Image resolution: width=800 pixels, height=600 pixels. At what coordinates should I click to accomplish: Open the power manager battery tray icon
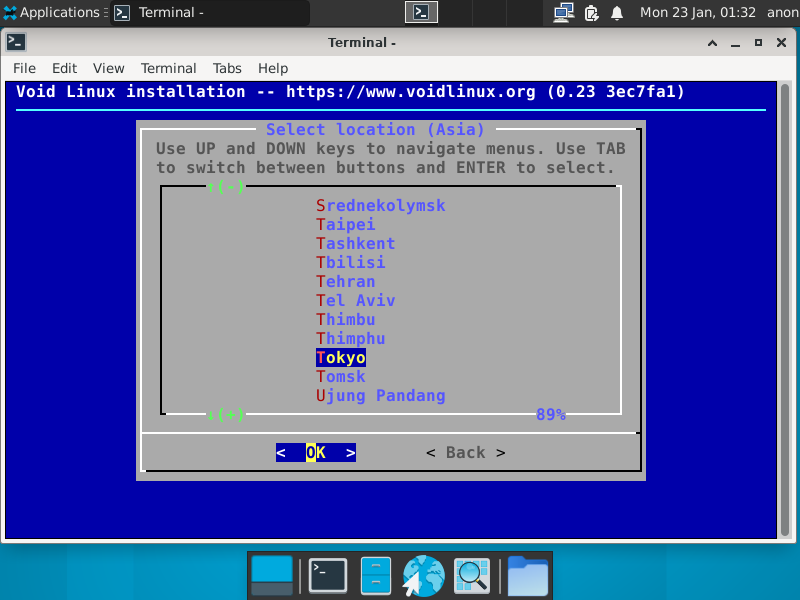point(591,12)
